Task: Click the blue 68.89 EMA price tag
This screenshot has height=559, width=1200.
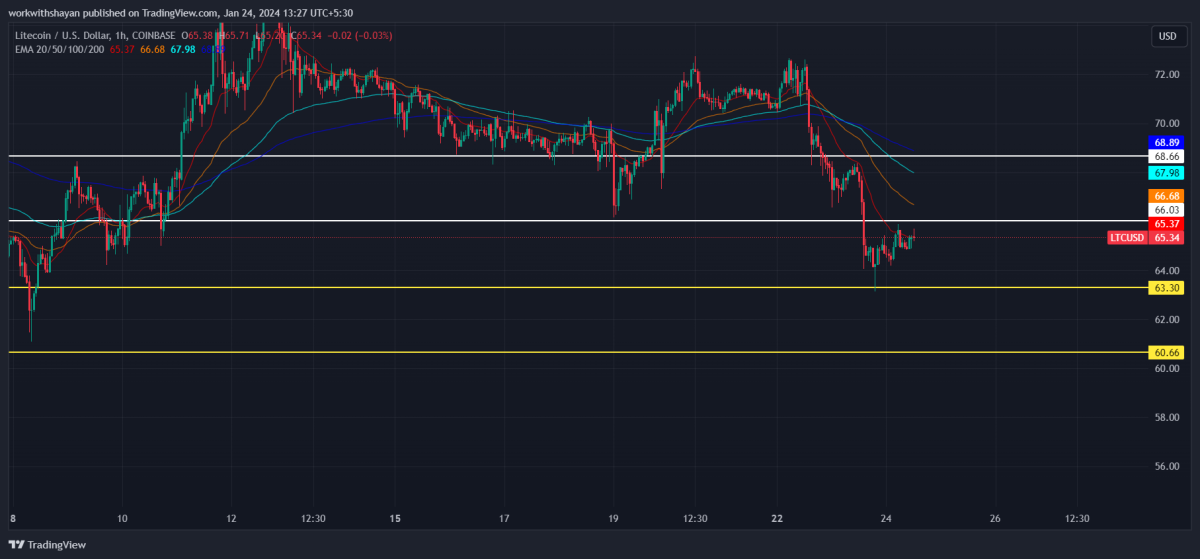Action: pos(1167,143)
